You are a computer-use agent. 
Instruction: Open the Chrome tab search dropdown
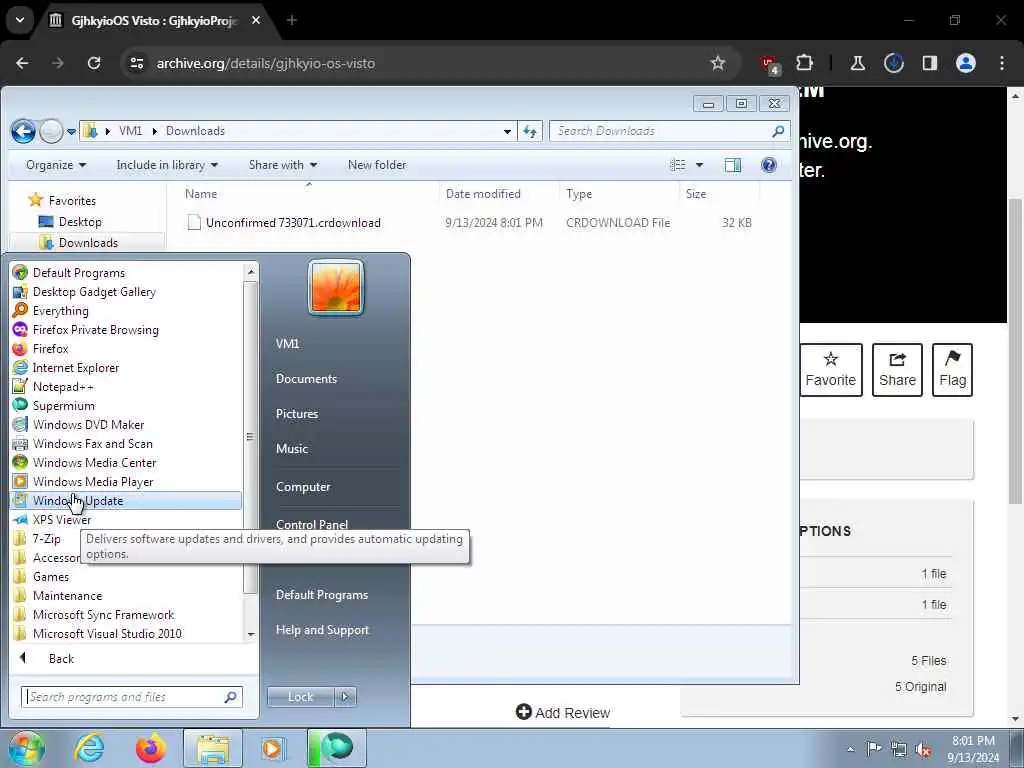(x=20, y=20)
